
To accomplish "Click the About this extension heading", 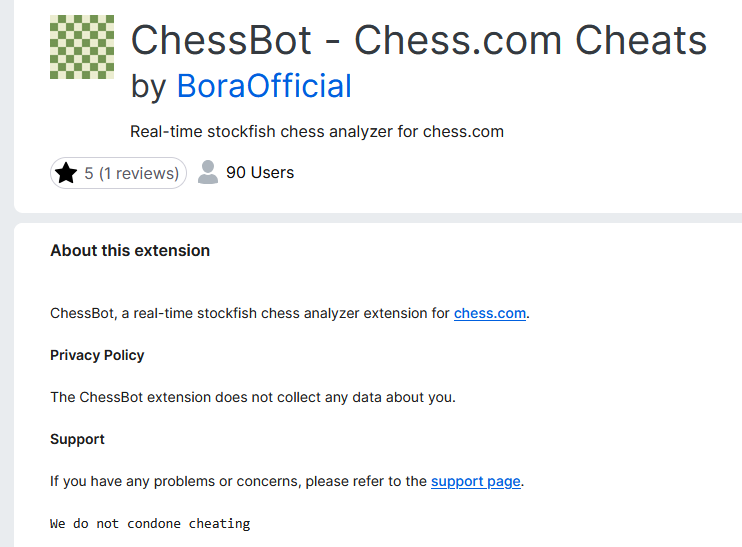I will point(130,251).
